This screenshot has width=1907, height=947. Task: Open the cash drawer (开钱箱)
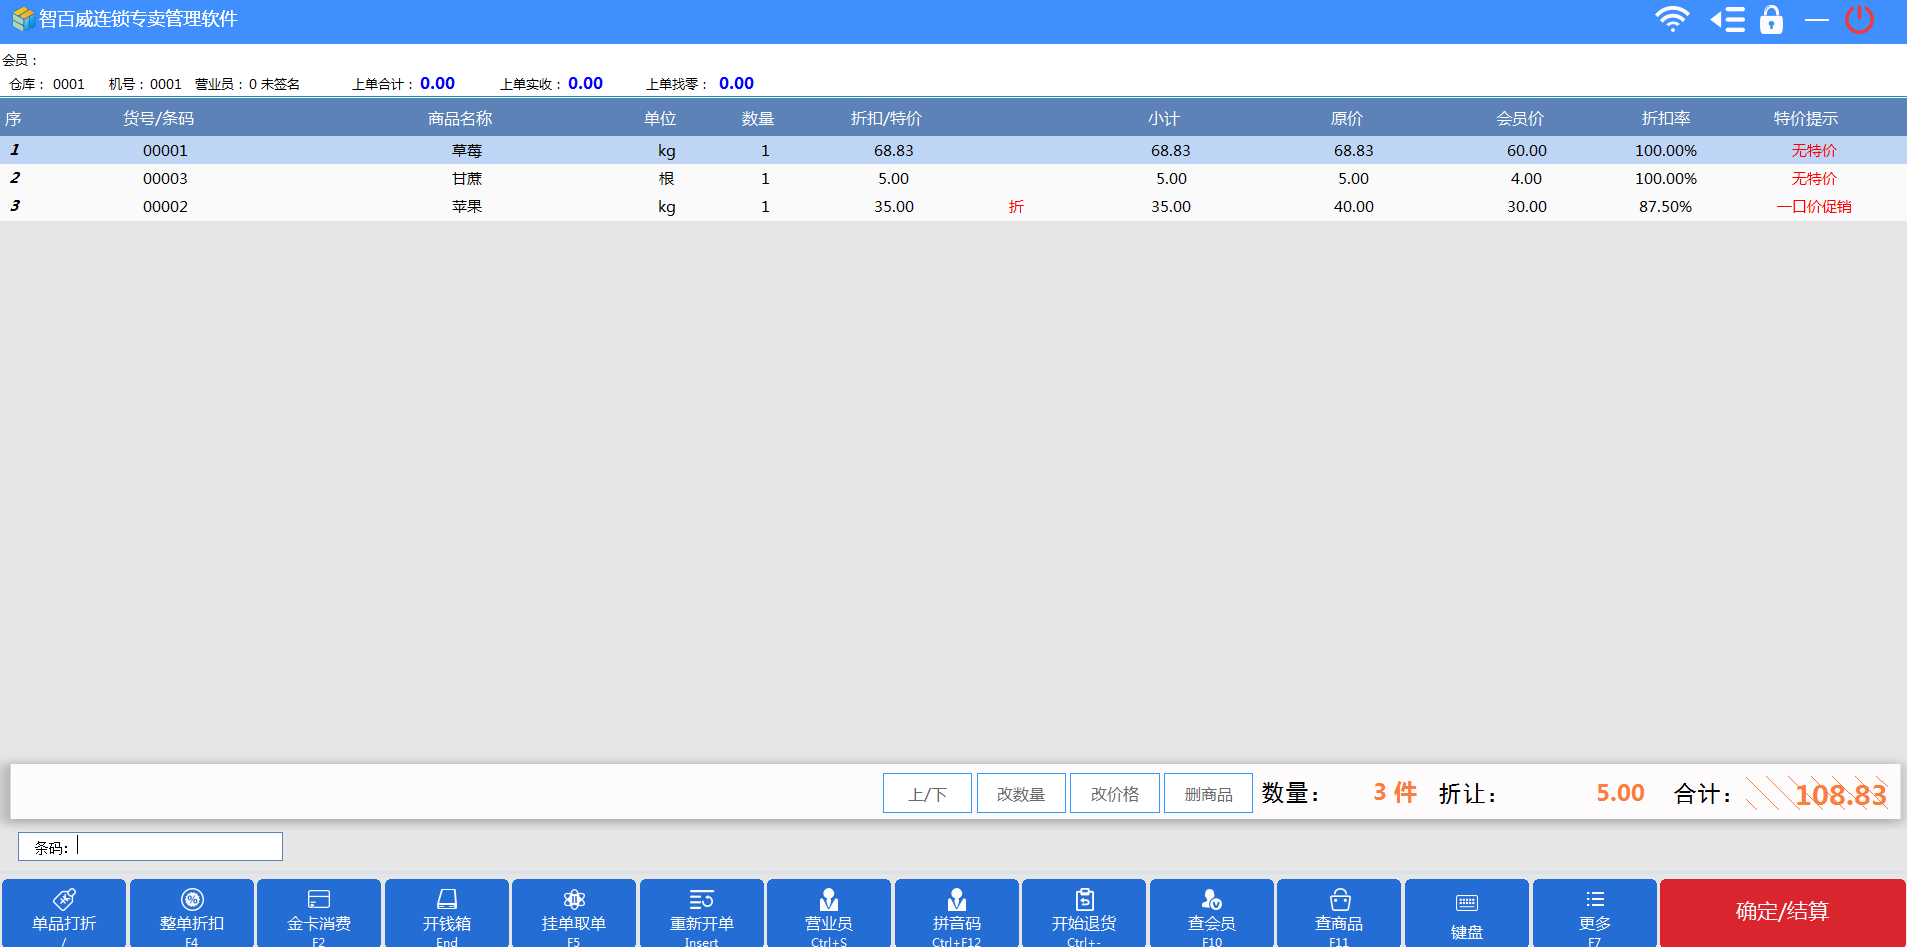[x=446, y=900]
